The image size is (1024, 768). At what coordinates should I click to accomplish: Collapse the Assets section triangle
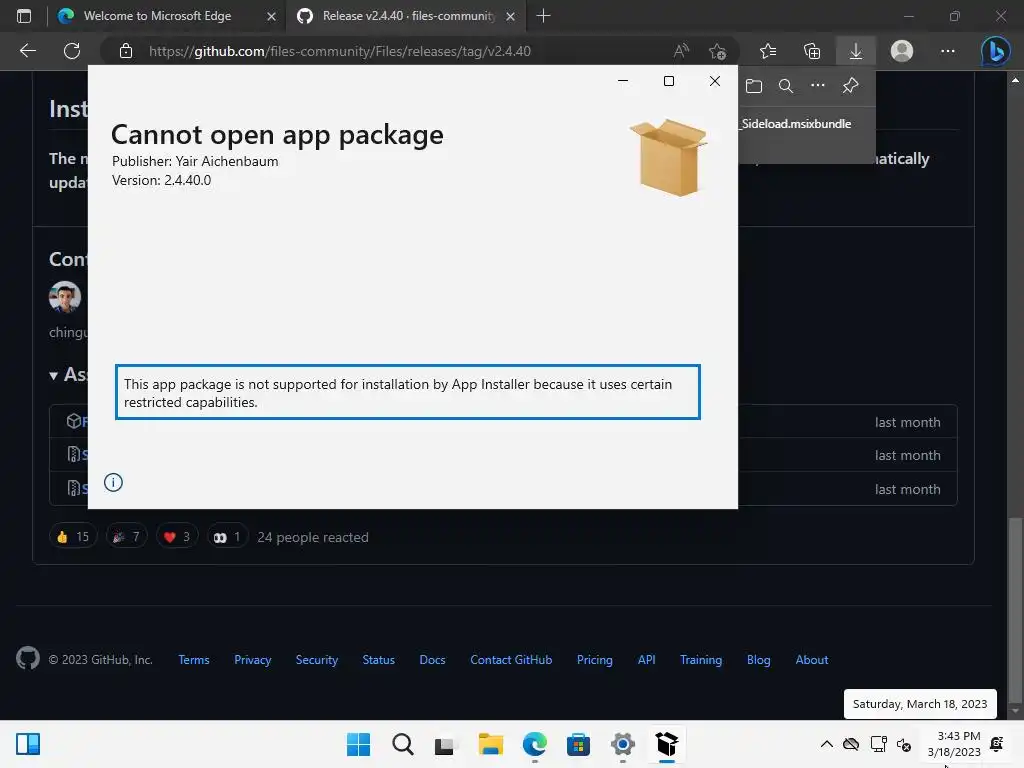54,376
